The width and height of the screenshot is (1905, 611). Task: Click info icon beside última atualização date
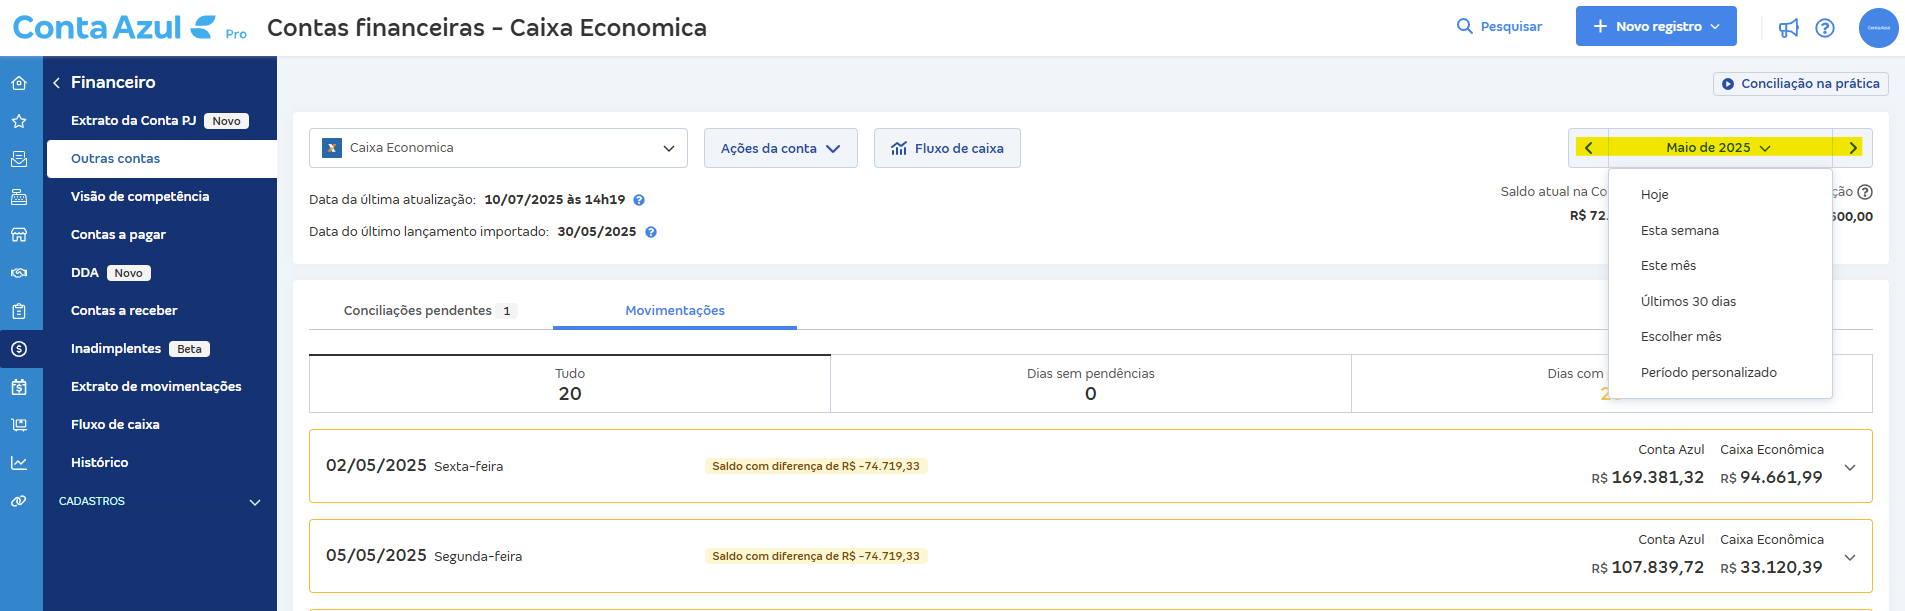point(639,200)
